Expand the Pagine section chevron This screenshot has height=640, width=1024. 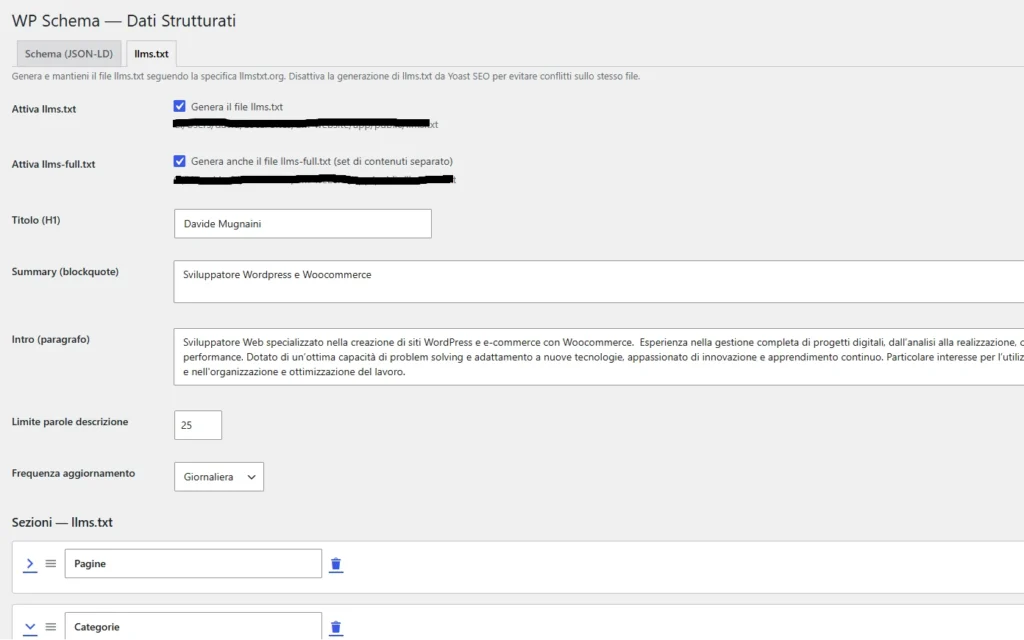30,564
